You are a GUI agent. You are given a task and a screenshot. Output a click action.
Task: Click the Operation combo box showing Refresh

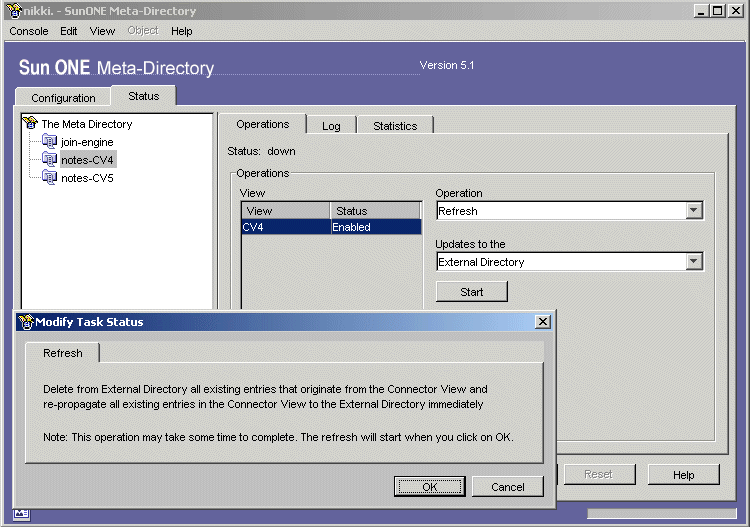coord(569,210)
